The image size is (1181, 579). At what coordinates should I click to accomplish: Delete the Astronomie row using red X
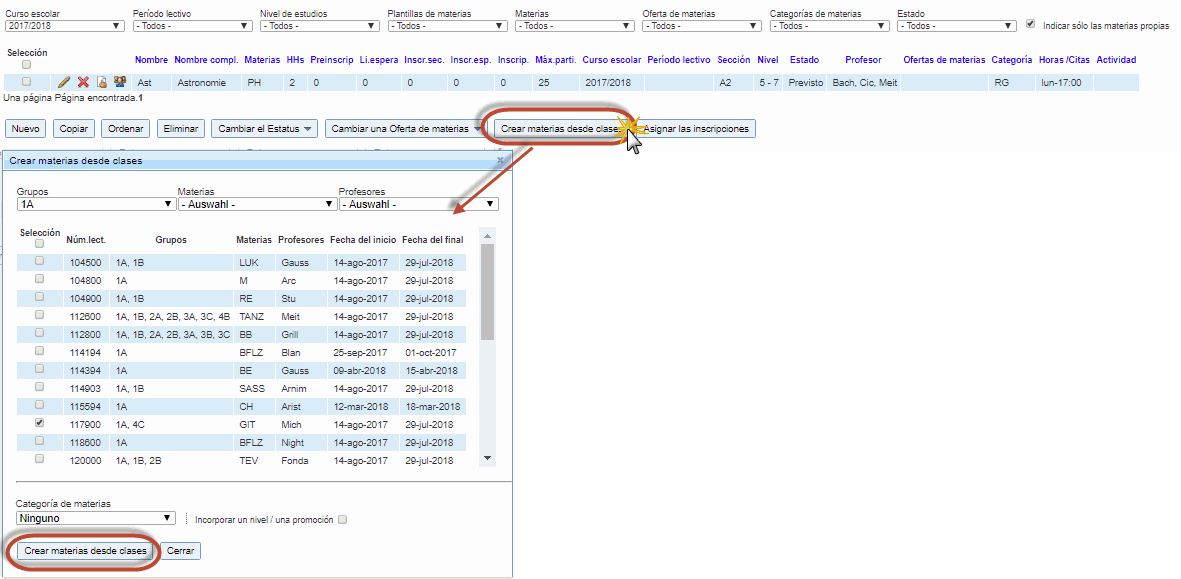84,82
